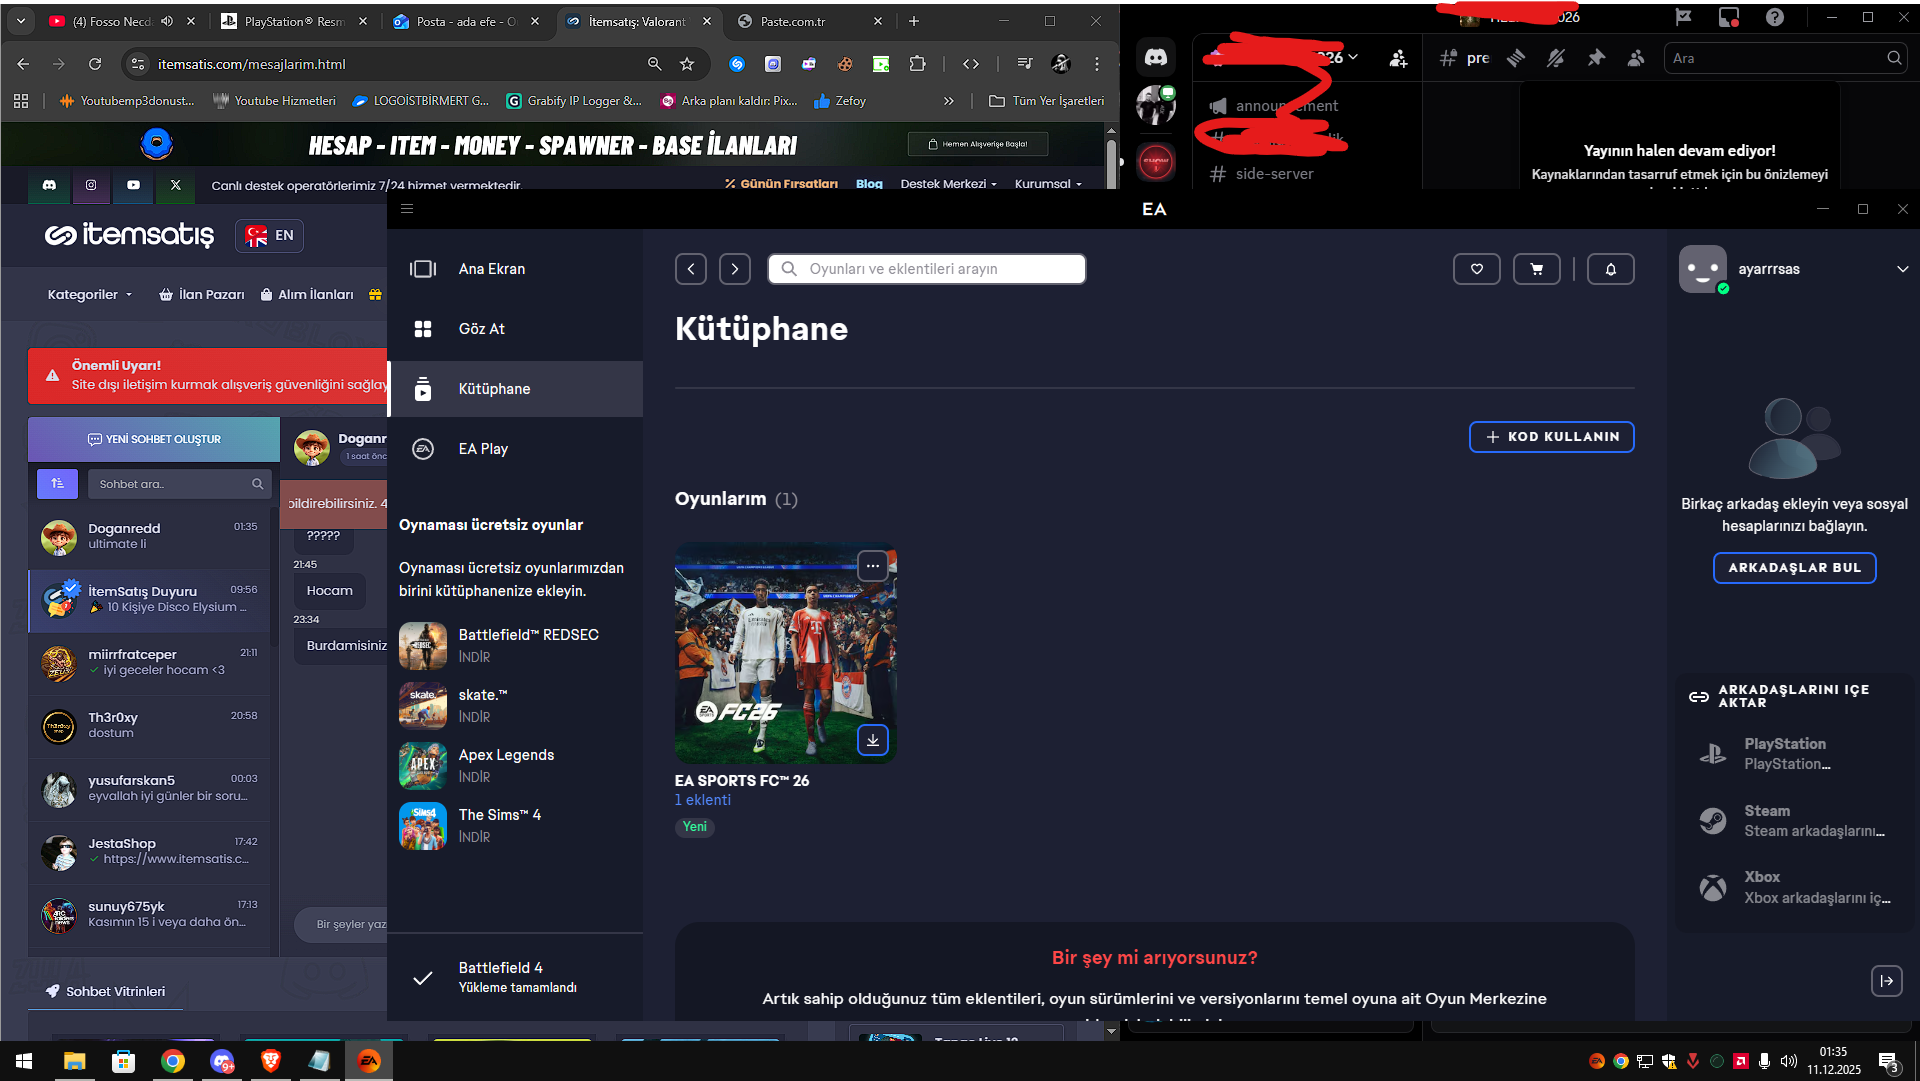Image resolution: width=1920 pixels, height=1081 pixels.
Task: Expand the ayarrrsas profile dropdown
Action: (x=1902, y=269)
